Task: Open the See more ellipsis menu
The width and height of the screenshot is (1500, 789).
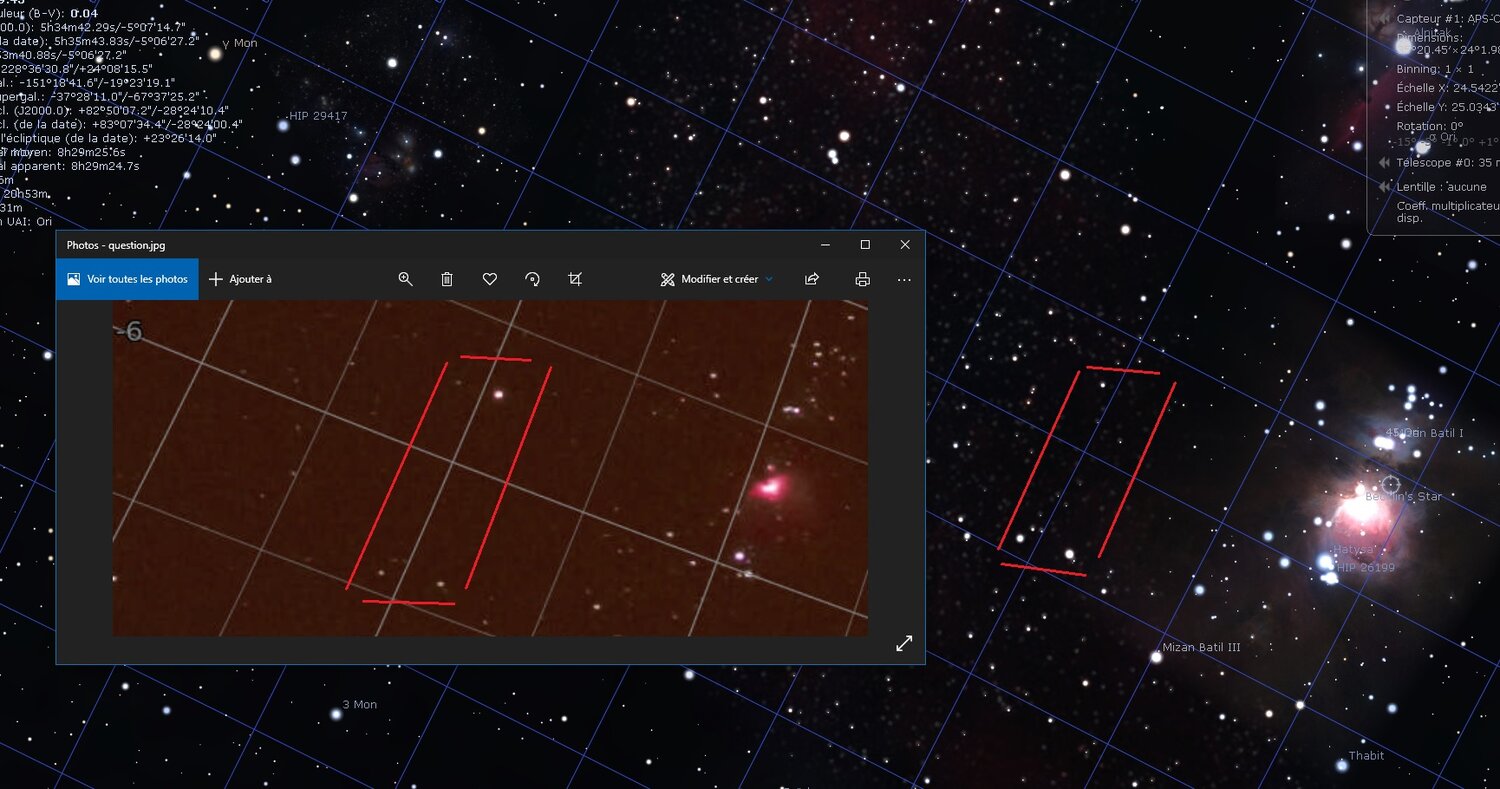Action: pos(905,279)
